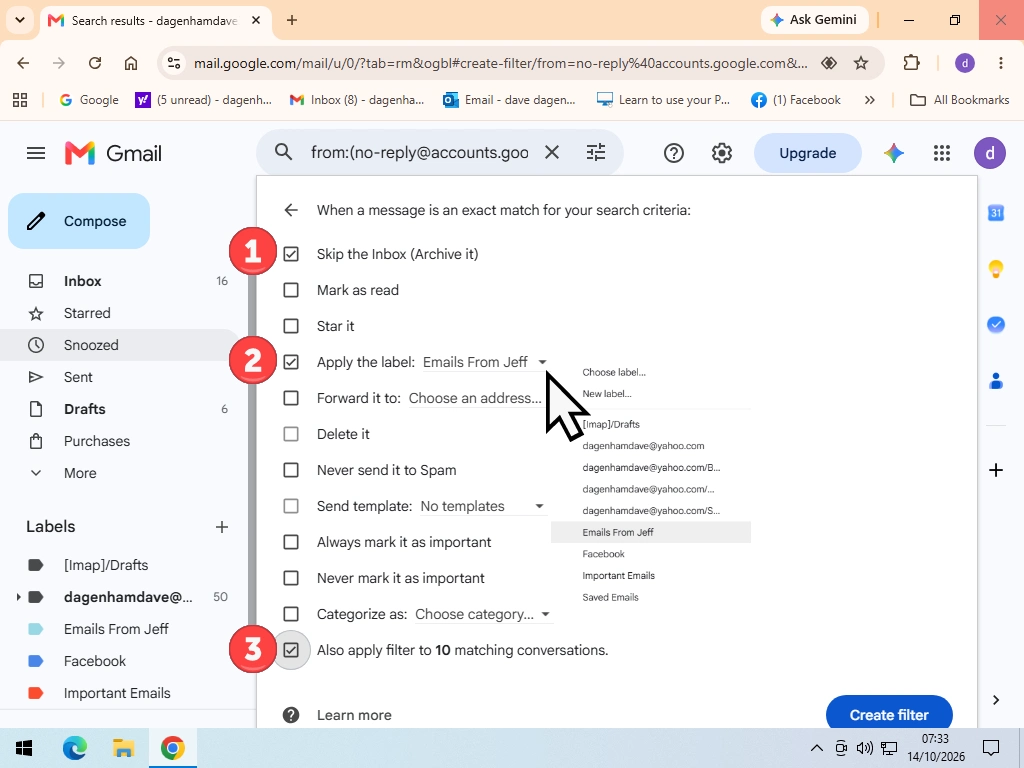Bookmark this tab star icon
The width and height of the screenshot is (1024, 768).
(861, 63)
